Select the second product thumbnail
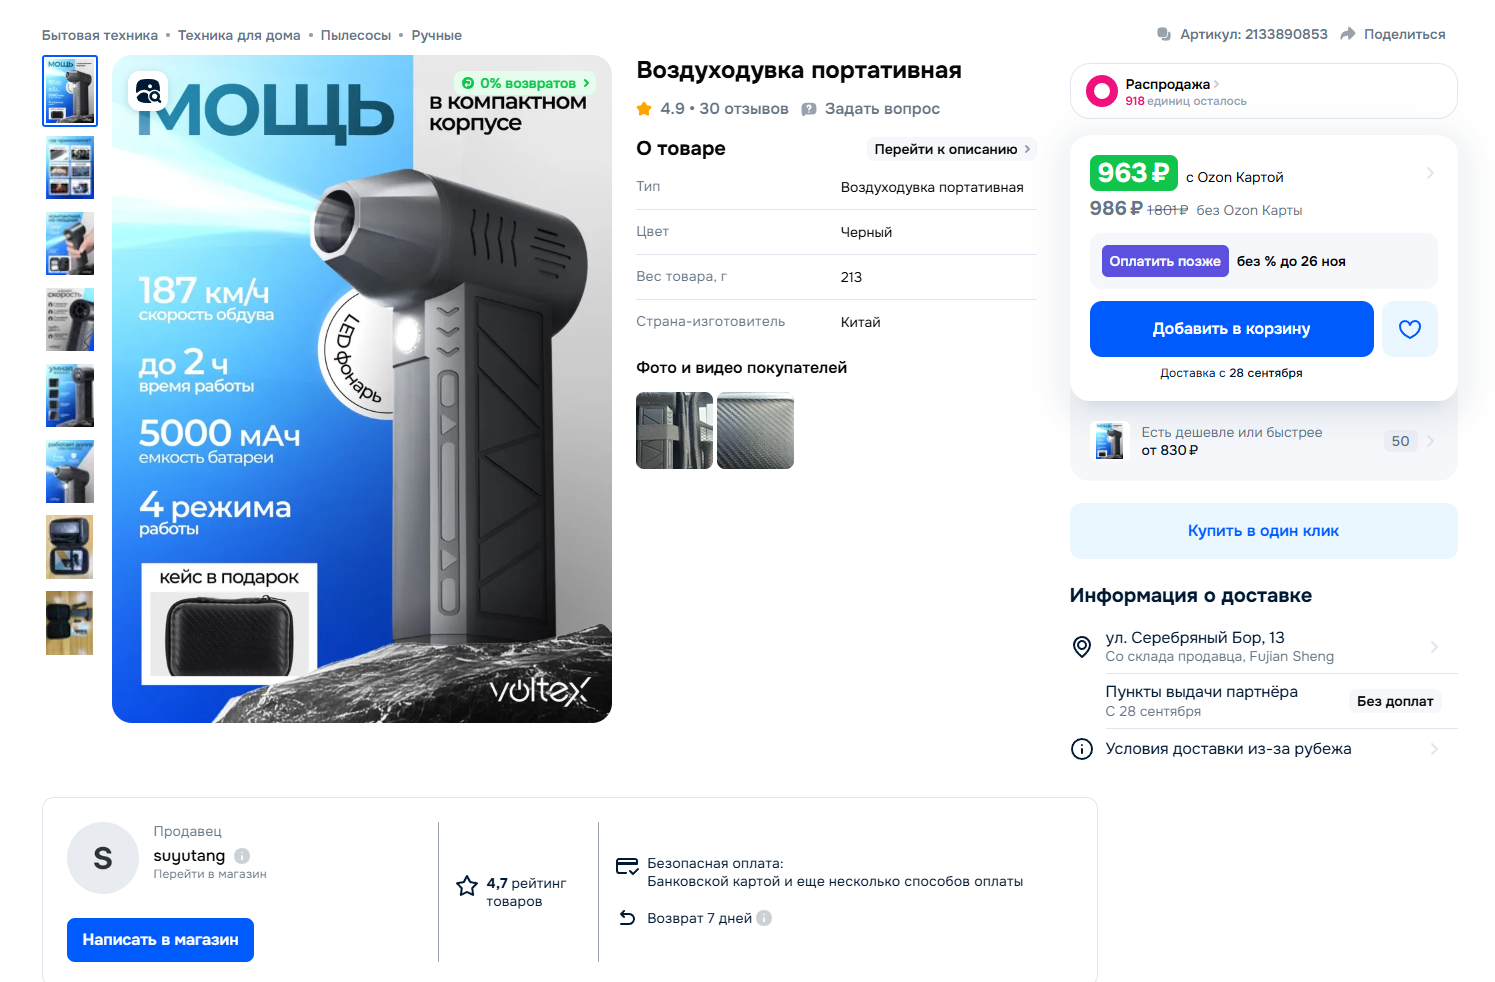Viewport: 1495px width, 982px height. point(70,167)
